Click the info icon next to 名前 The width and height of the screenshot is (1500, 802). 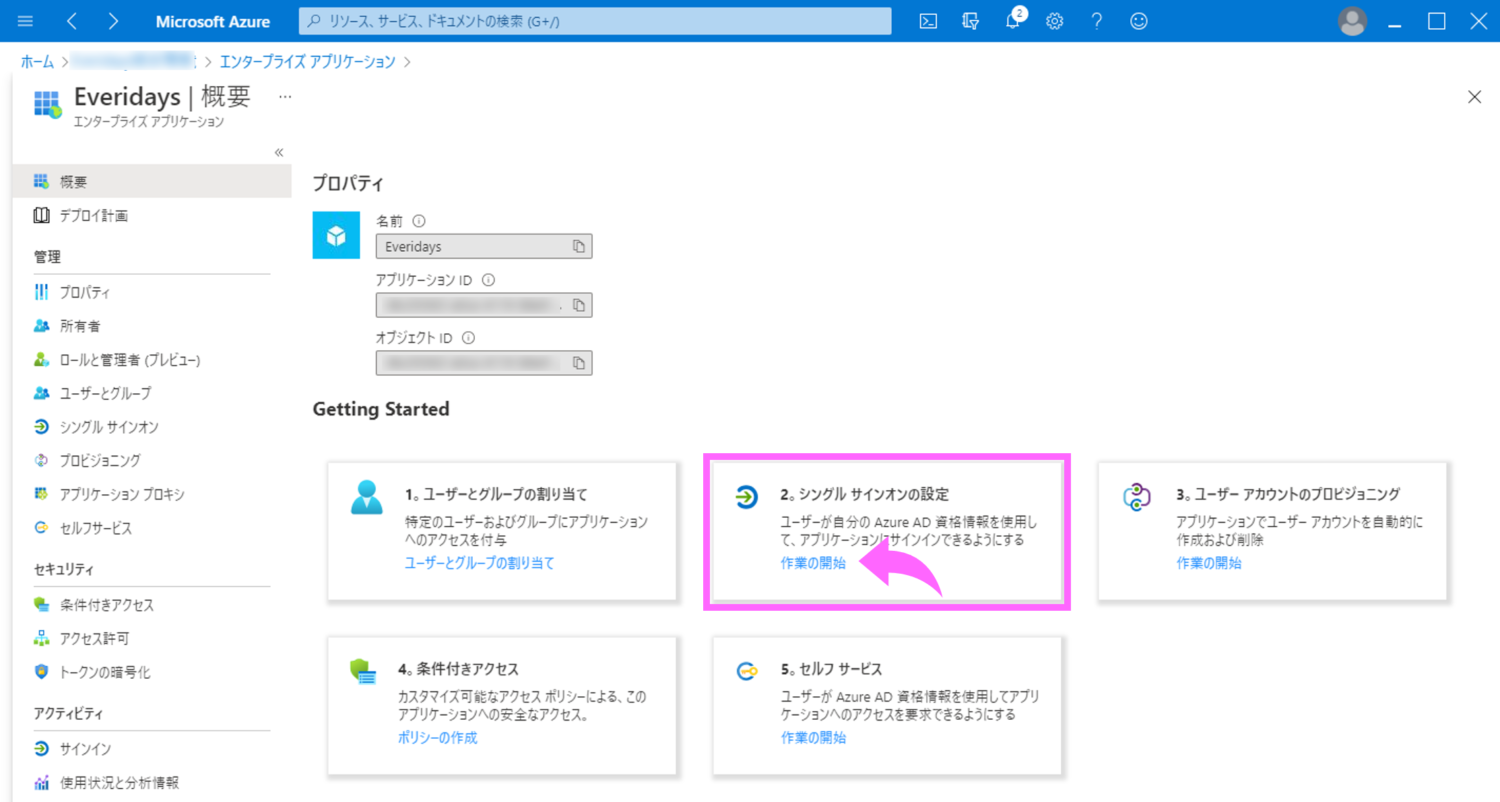coord(419,221)
